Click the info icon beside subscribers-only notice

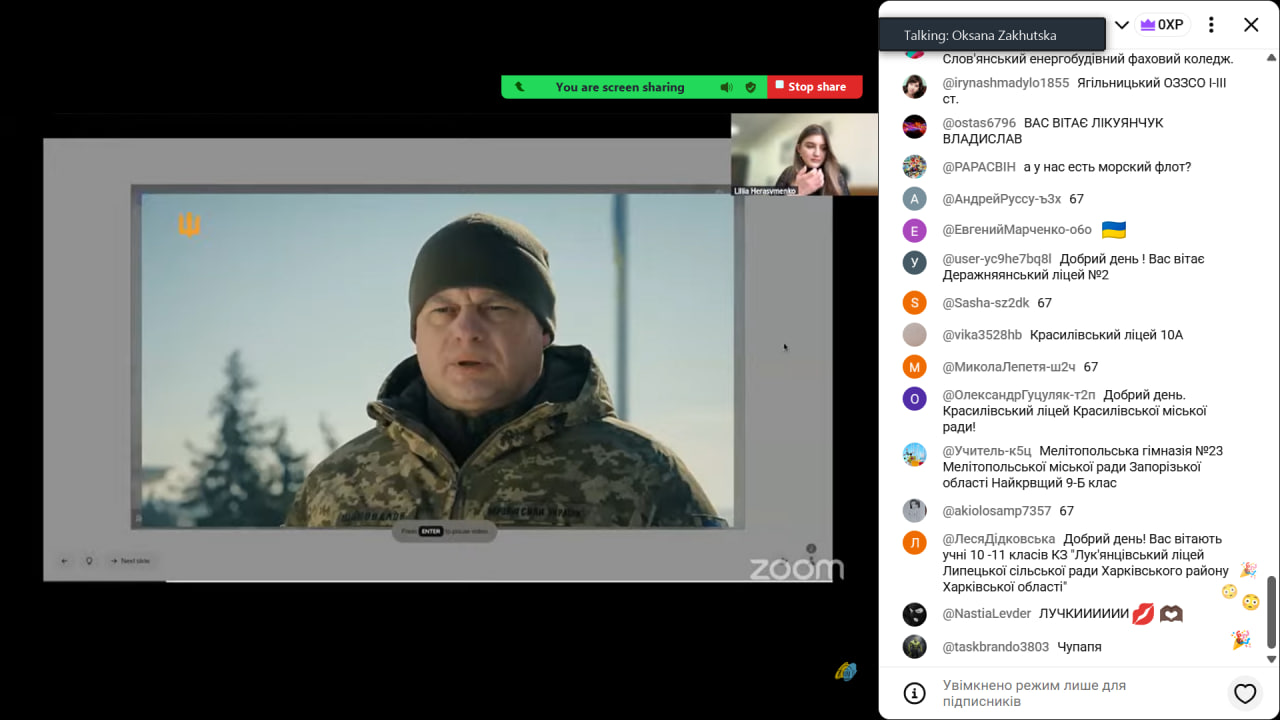click(x=914, y=693)
